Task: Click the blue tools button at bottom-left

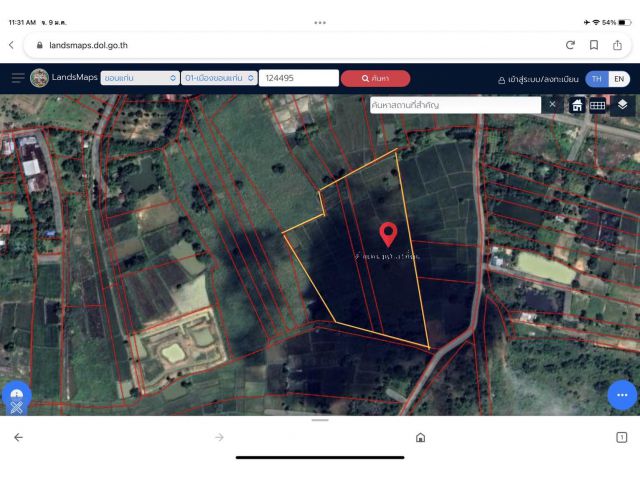Action: 16,398
